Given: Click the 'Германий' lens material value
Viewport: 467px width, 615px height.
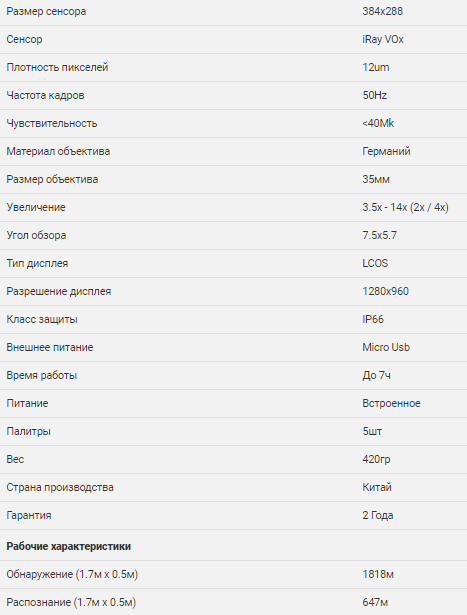Looking at the screenshot, I should (386, 151).
